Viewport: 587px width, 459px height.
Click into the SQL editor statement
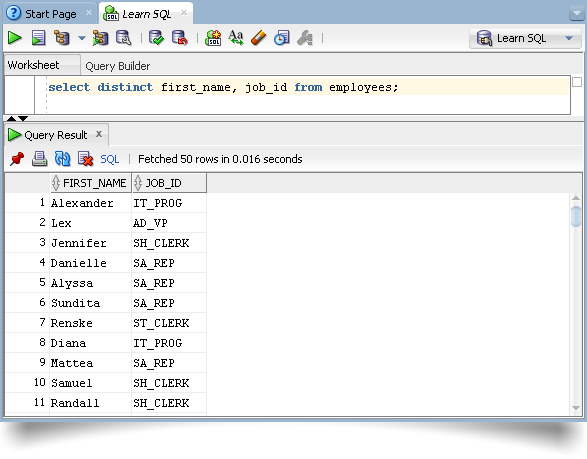click(x=223, y=87)
